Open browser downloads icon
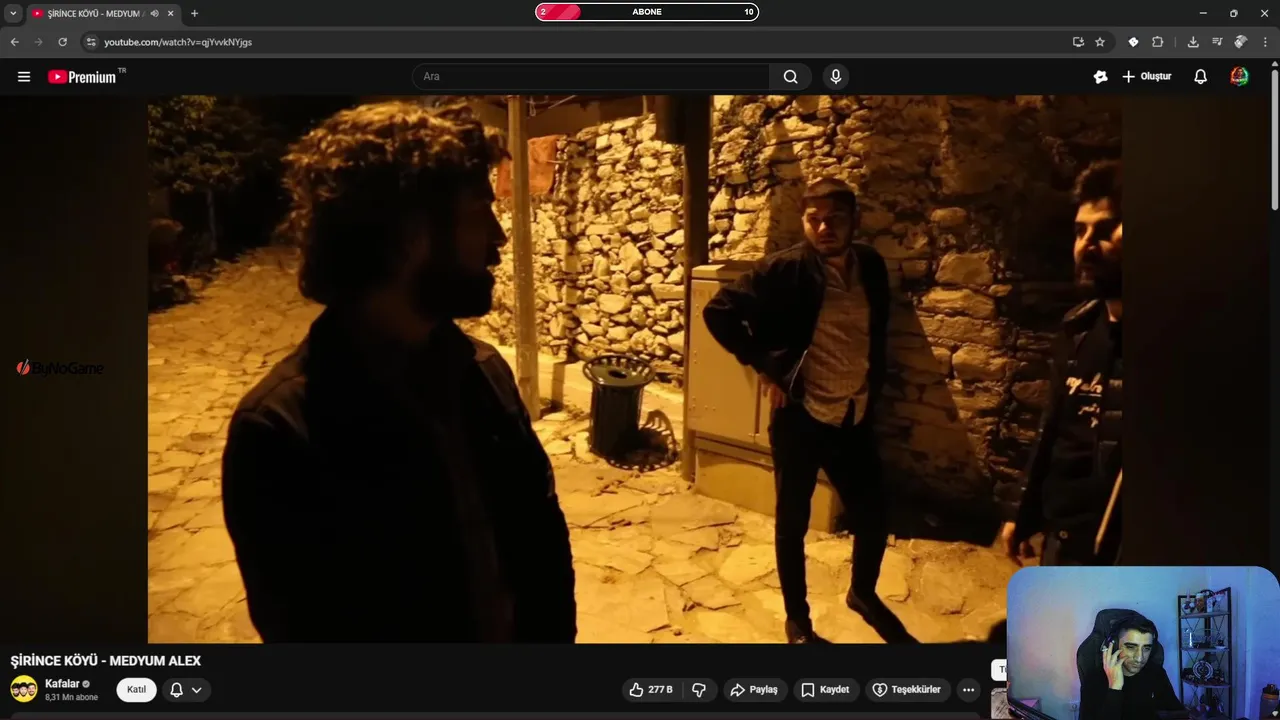1280x720 pixels. (x=1193, y=42)
